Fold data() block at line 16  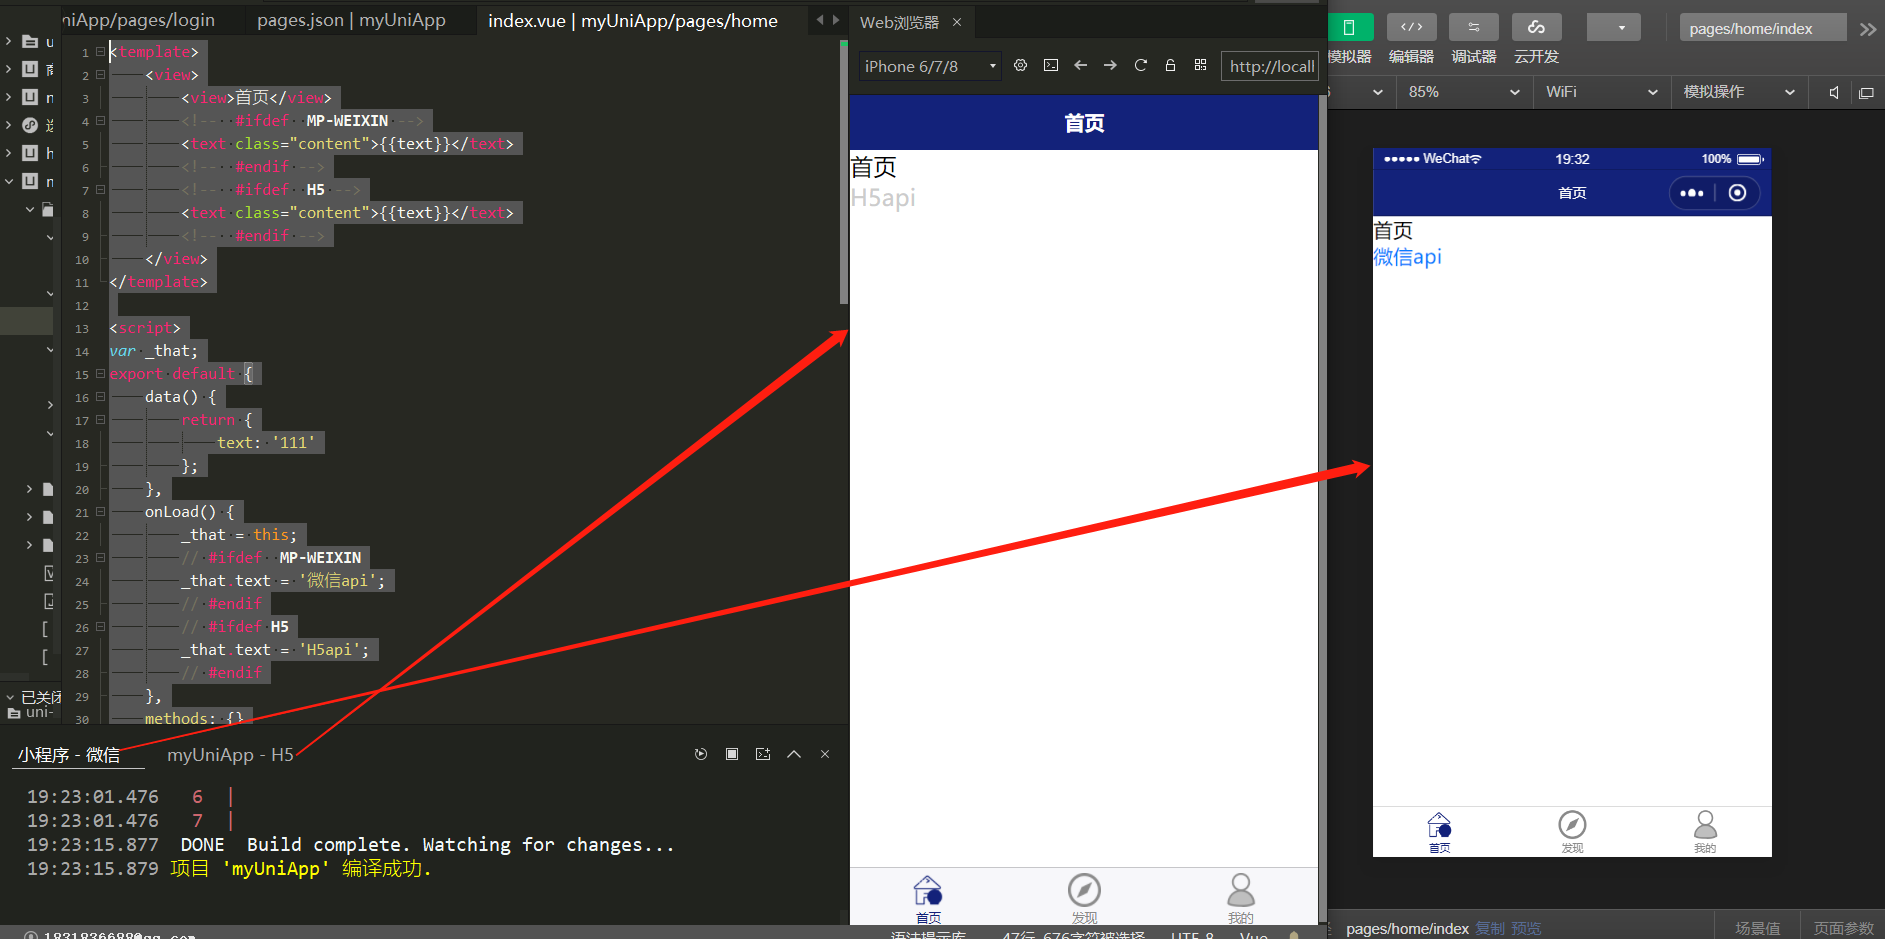pos(100,397)
